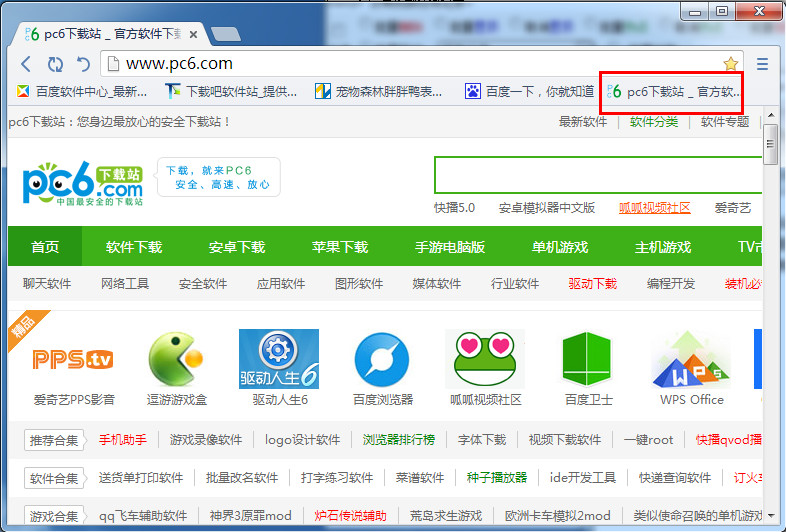Open the 软件下载 navigation tab
This screenshot has width=786, height=532.
click(x=134, y=247)
